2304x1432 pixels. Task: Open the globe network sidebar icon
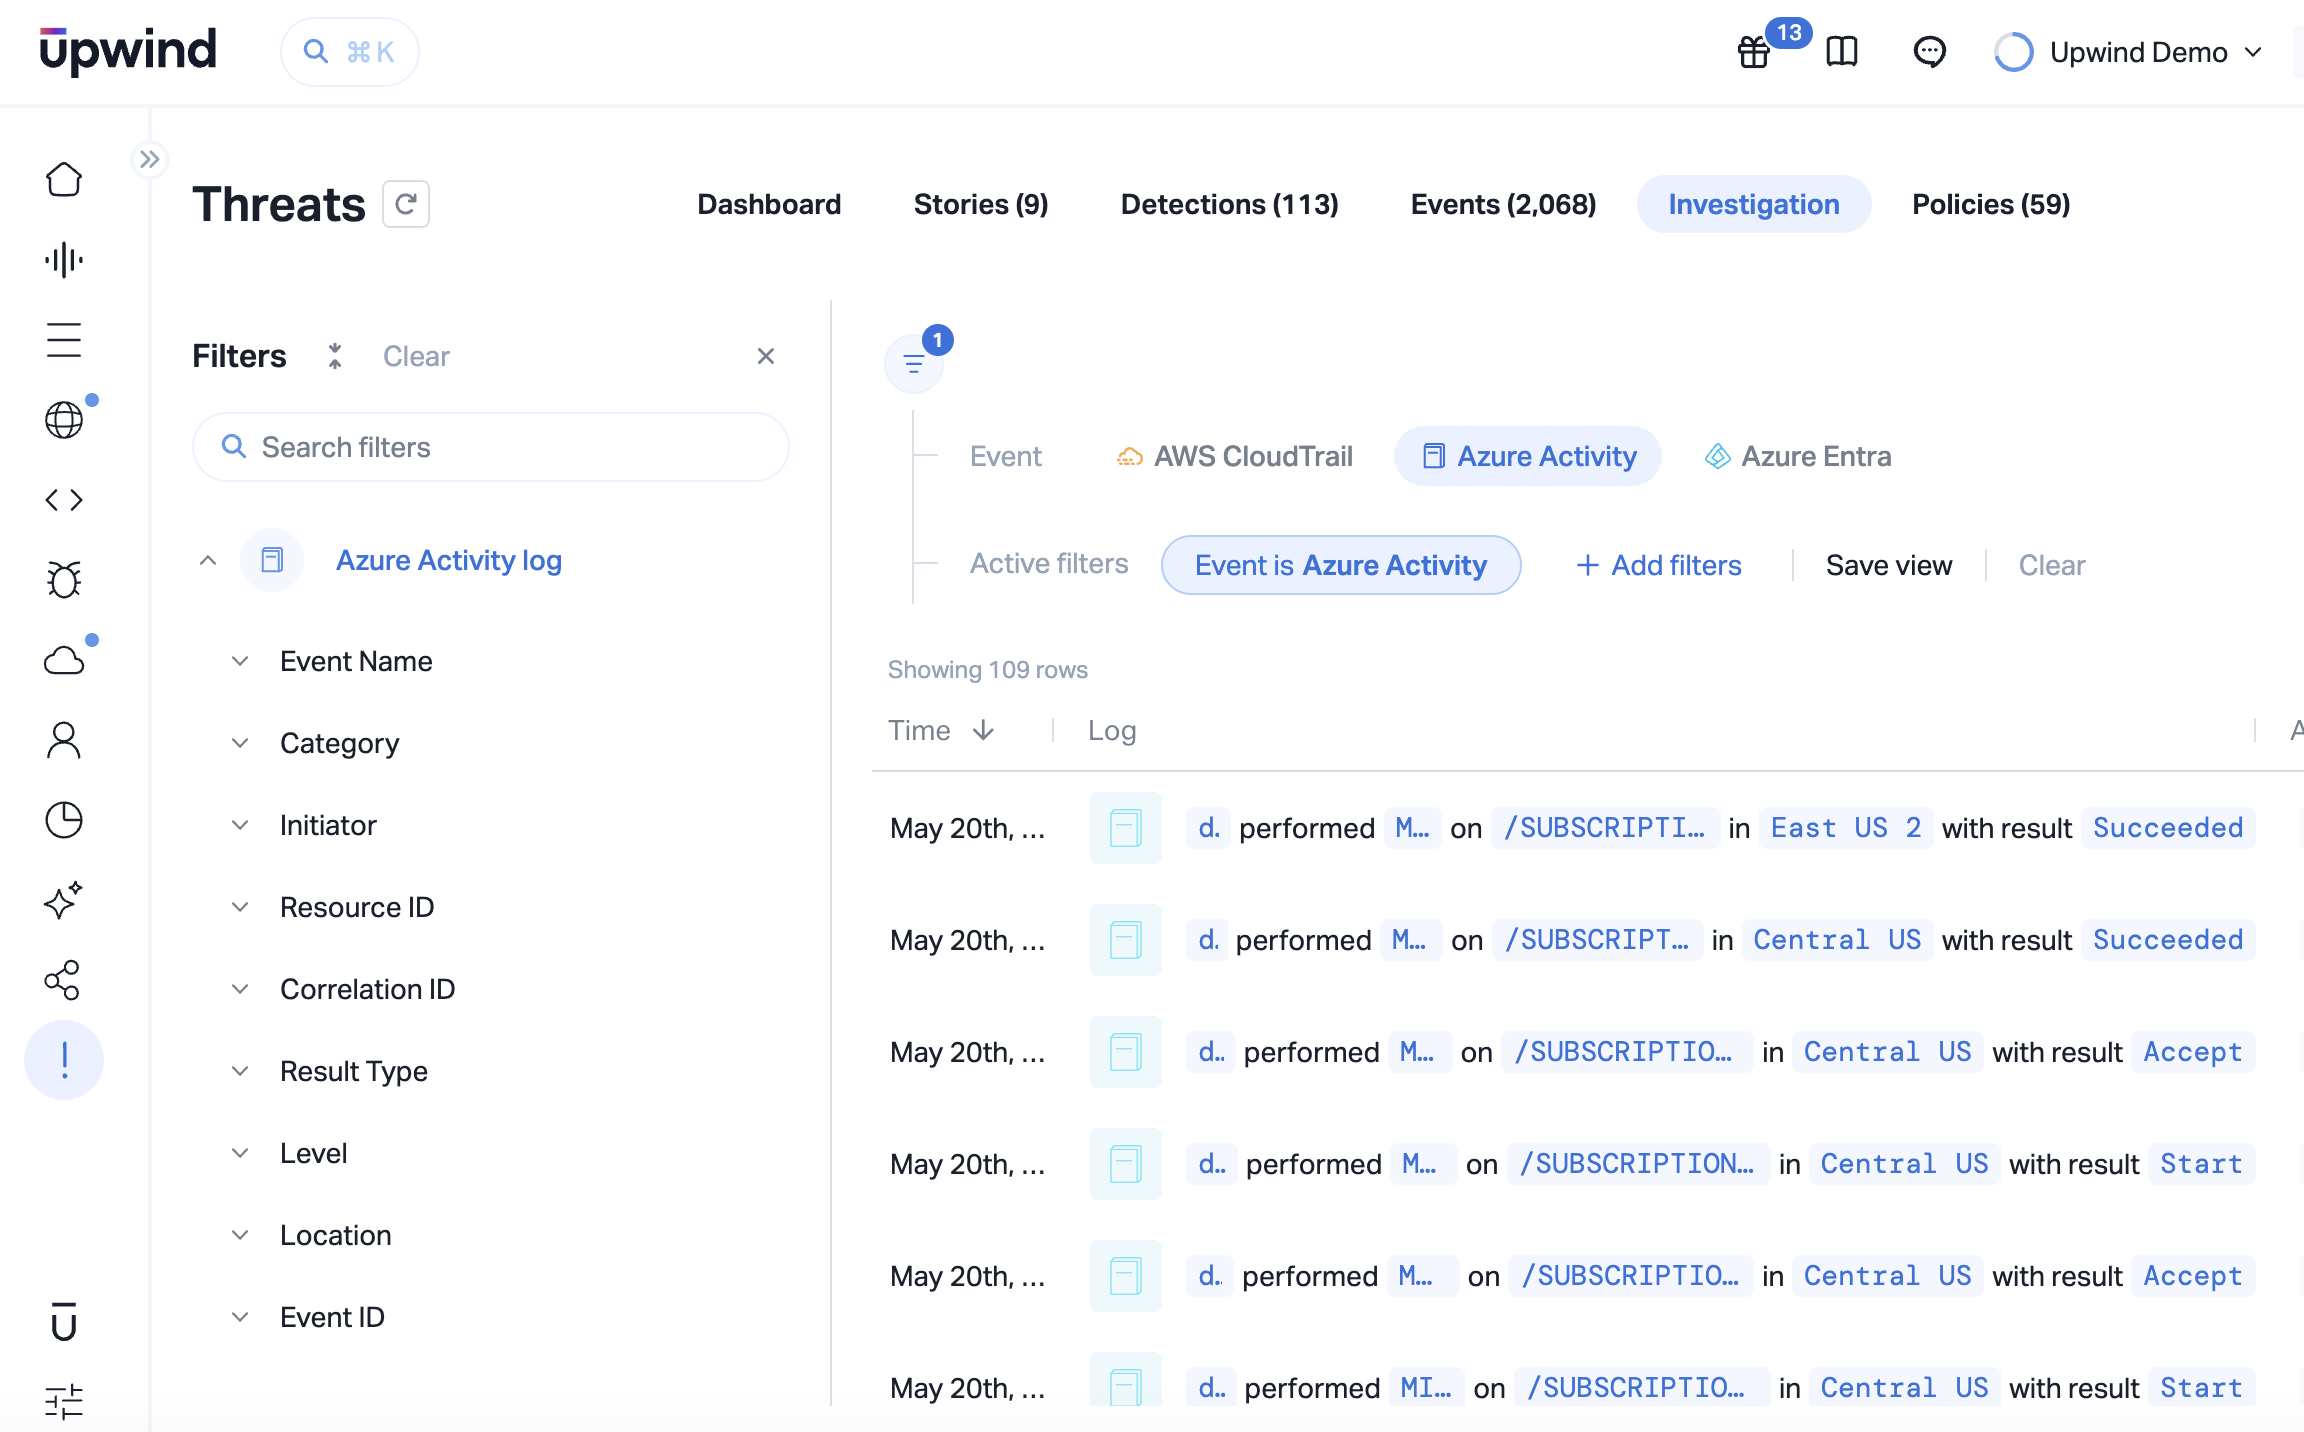pyautogui.click(x=64, y=420)
